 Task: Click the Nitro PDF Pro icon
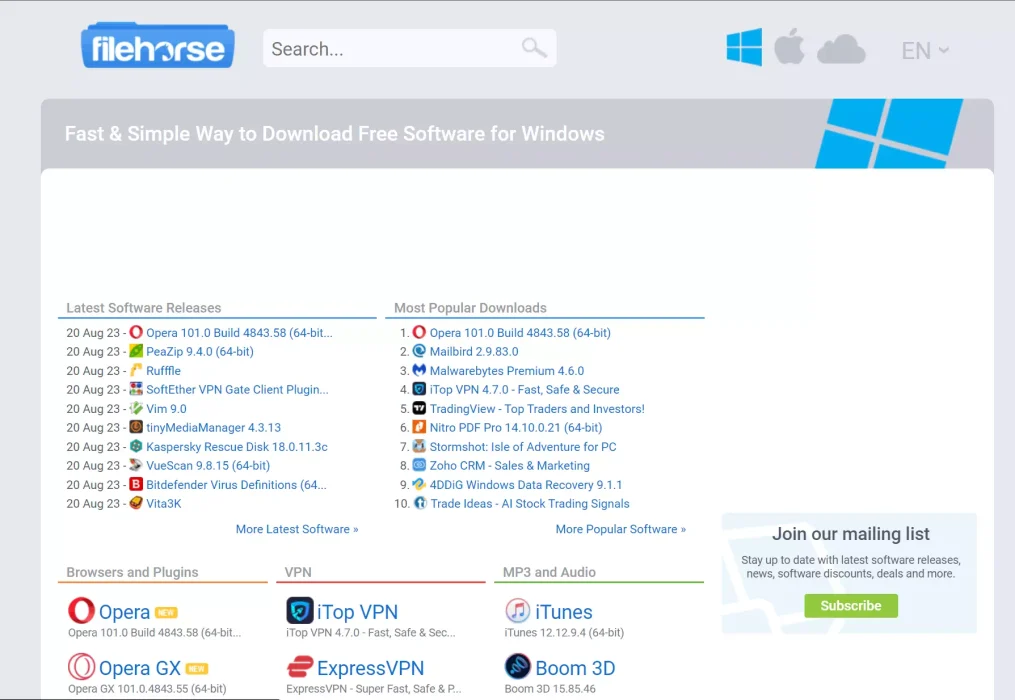(x=419, y=427)
